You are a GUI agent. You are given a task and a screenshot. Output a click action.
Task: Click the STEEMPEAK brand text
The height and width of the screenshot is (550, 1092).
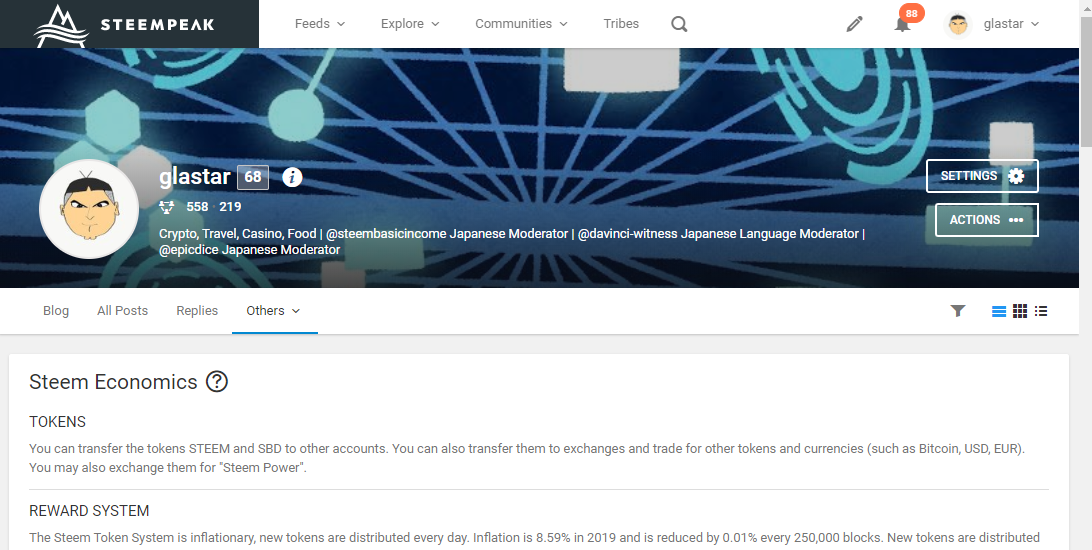click(157, 25)
